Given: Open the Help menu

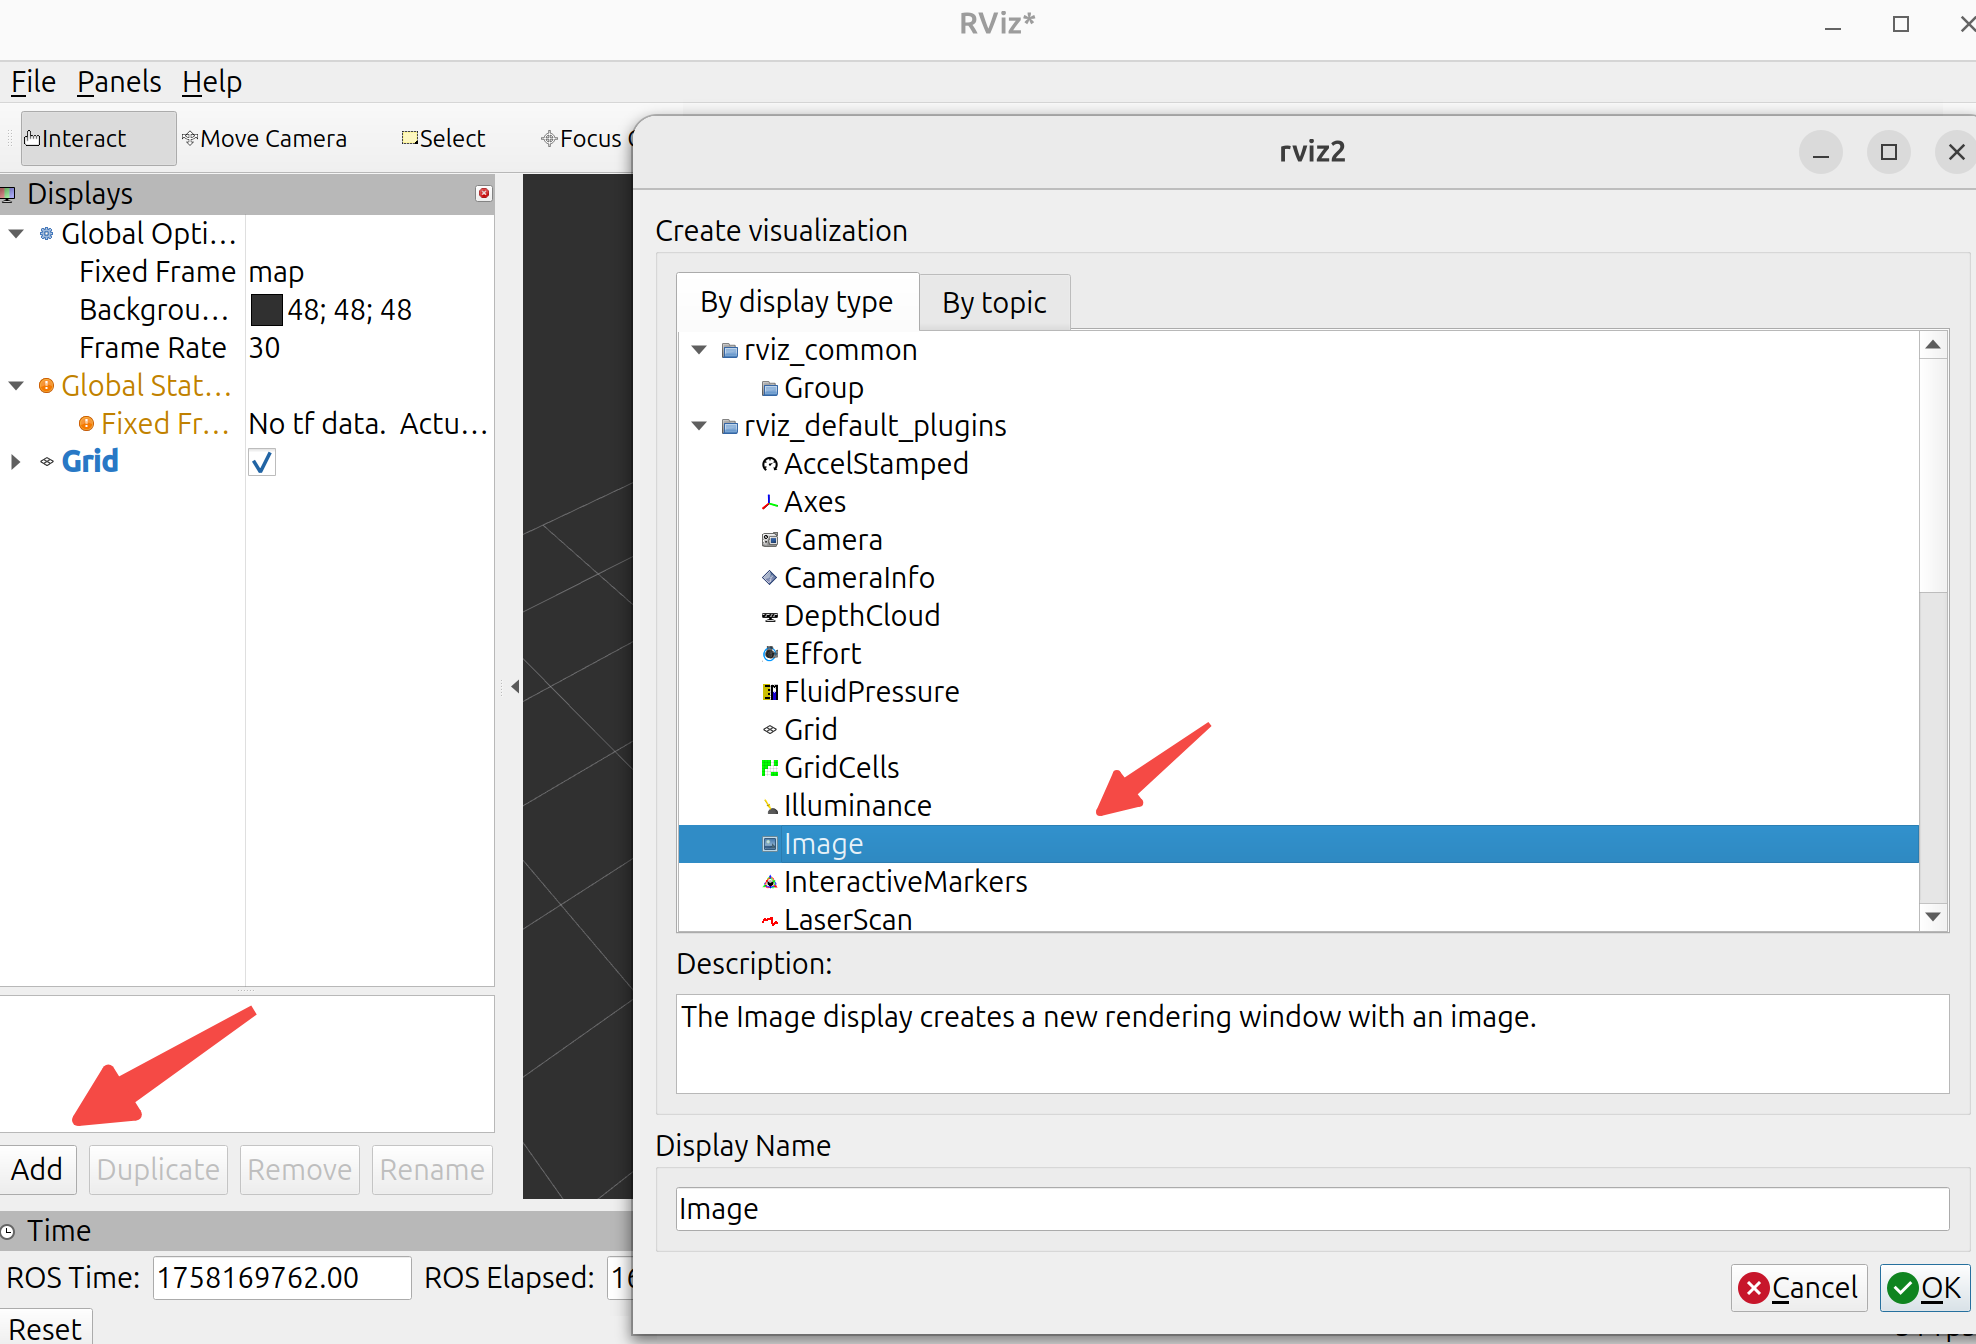Looking at the screenshot, I should point(212,82).
